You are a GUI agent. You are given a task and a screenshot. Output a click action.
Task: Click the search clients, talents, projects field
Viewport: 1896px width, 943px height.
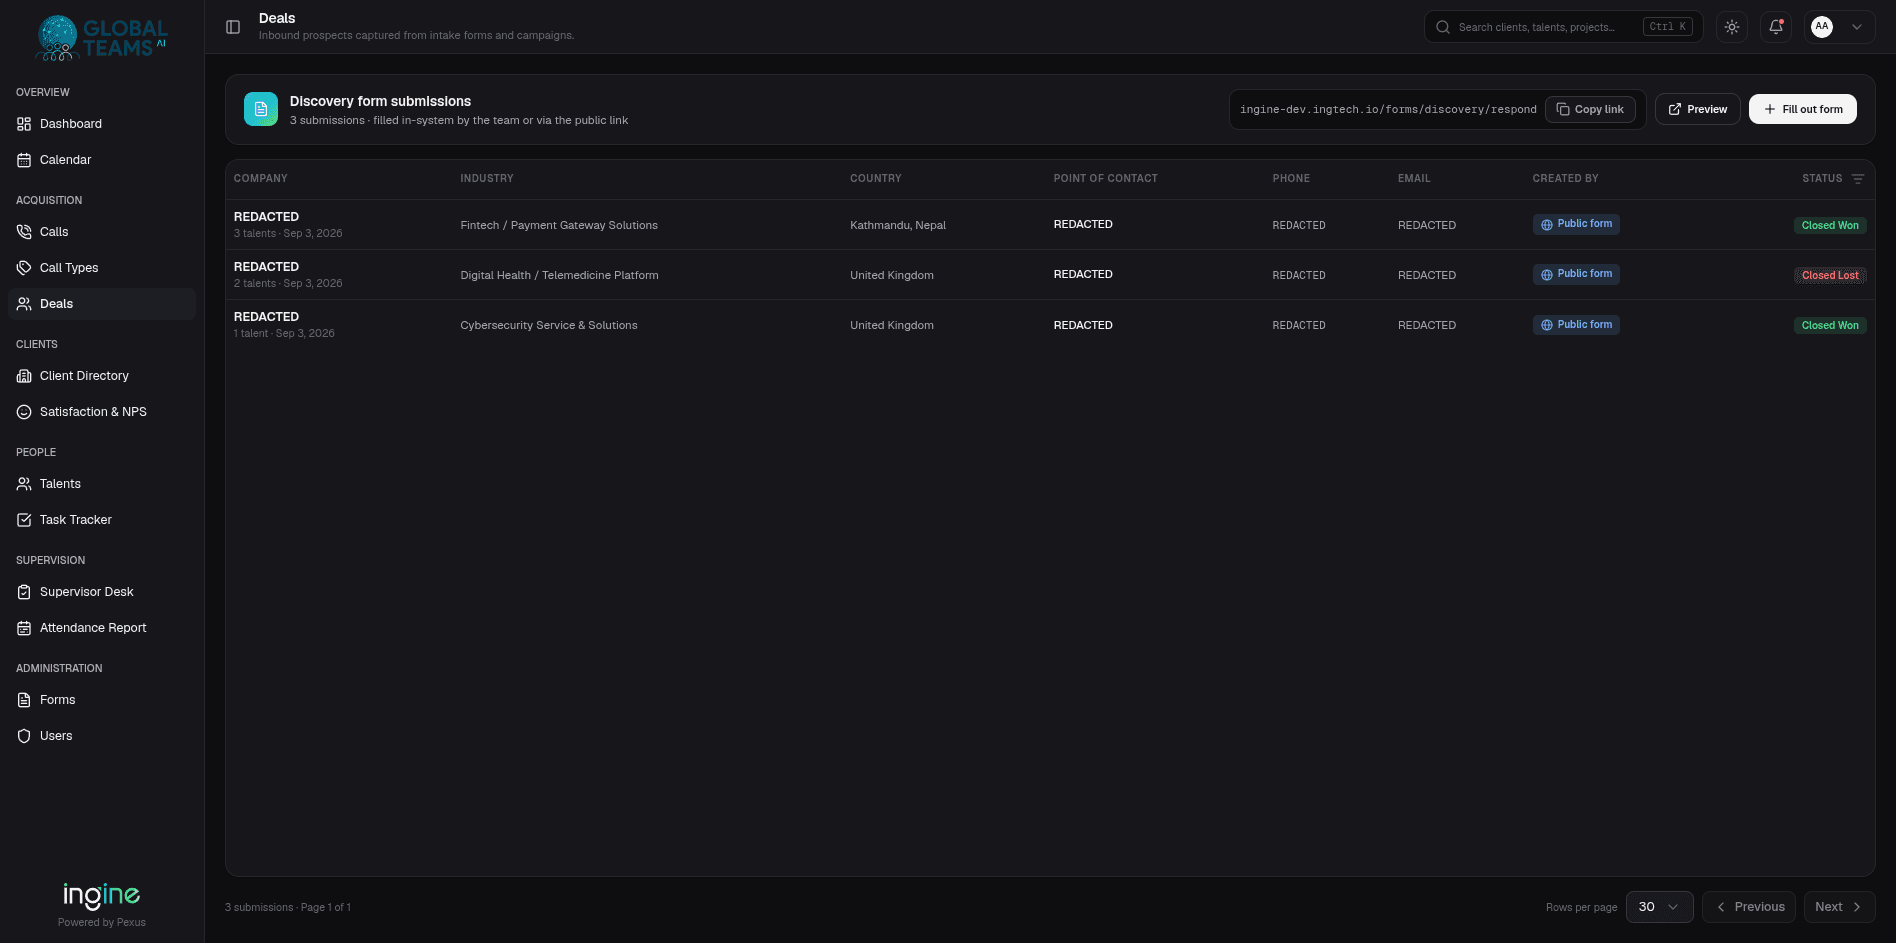click(x=1563, y=27)
